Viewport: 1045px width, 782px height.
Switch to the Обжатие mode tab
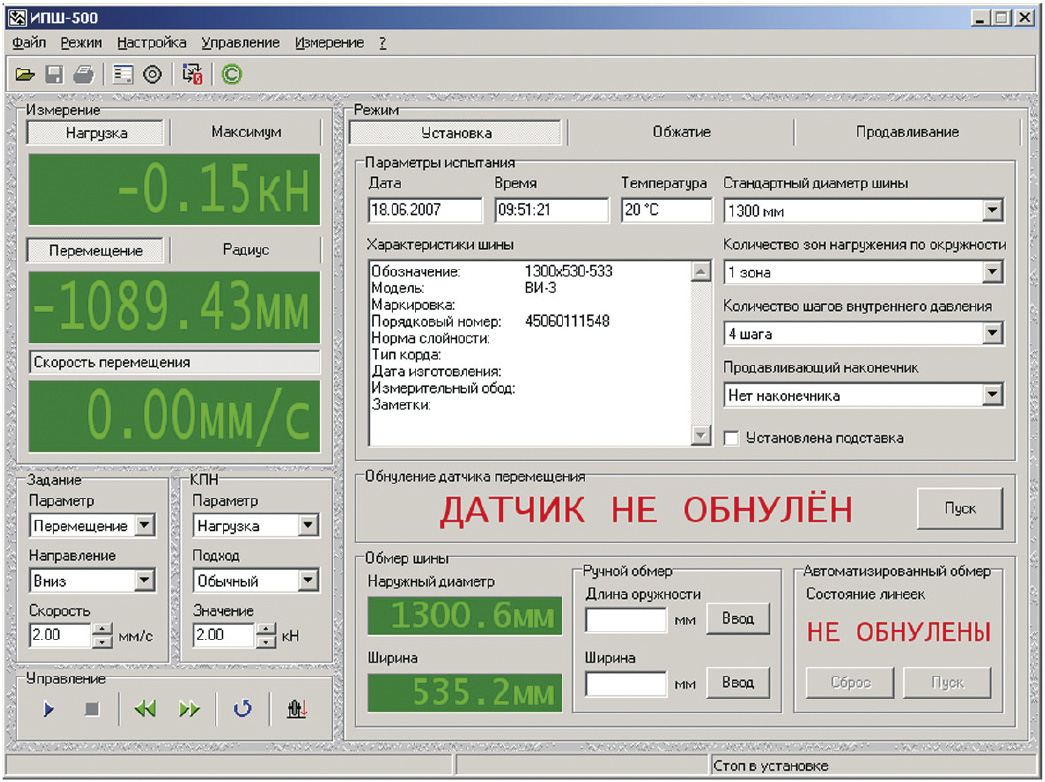pyautogui.click(x=681, y=132)
